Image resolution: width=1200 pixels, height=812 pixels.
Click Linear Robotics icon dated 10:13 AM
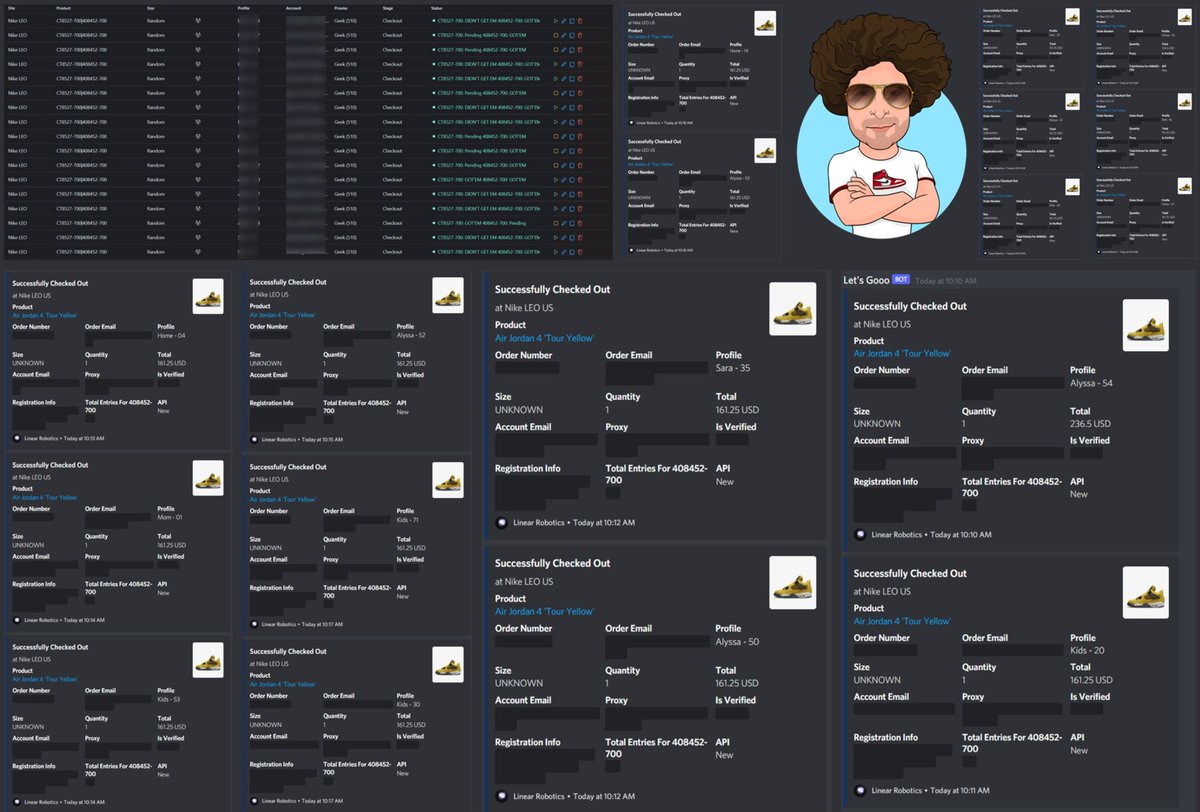click(17, 438)
